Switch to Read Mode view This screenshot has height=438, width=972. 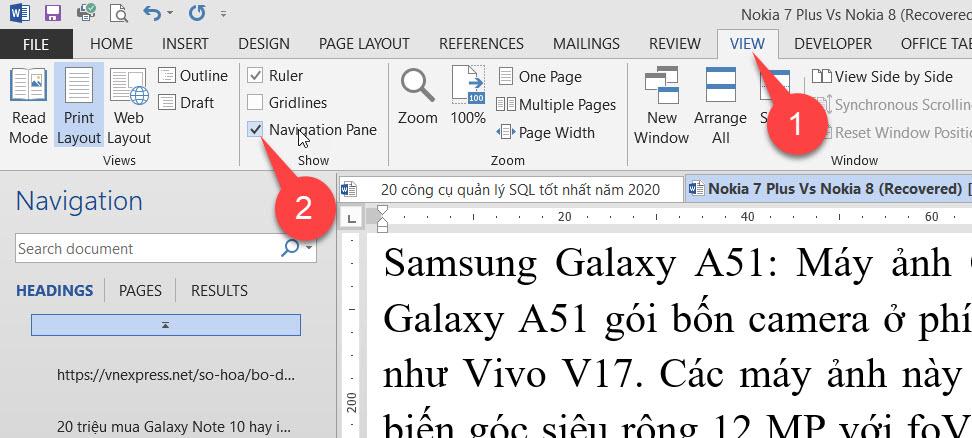[x=29, y=106]
